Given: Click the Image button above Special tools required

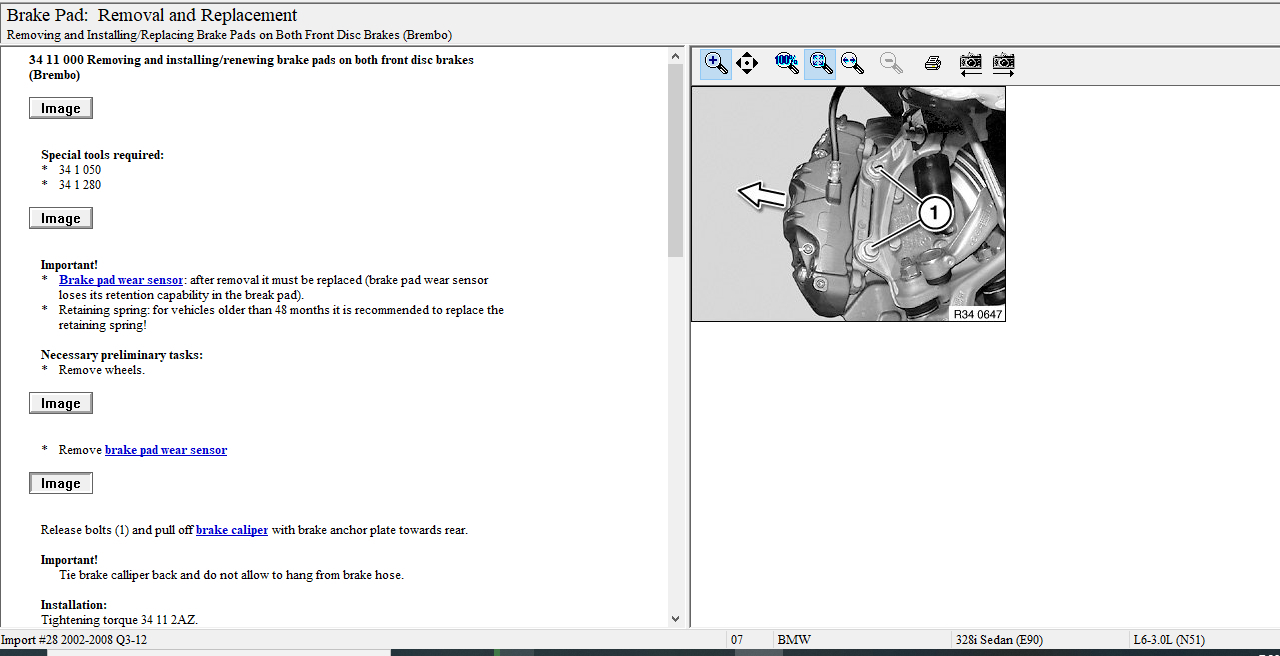Looking at the screenshot, I should [x=61, y=108].
